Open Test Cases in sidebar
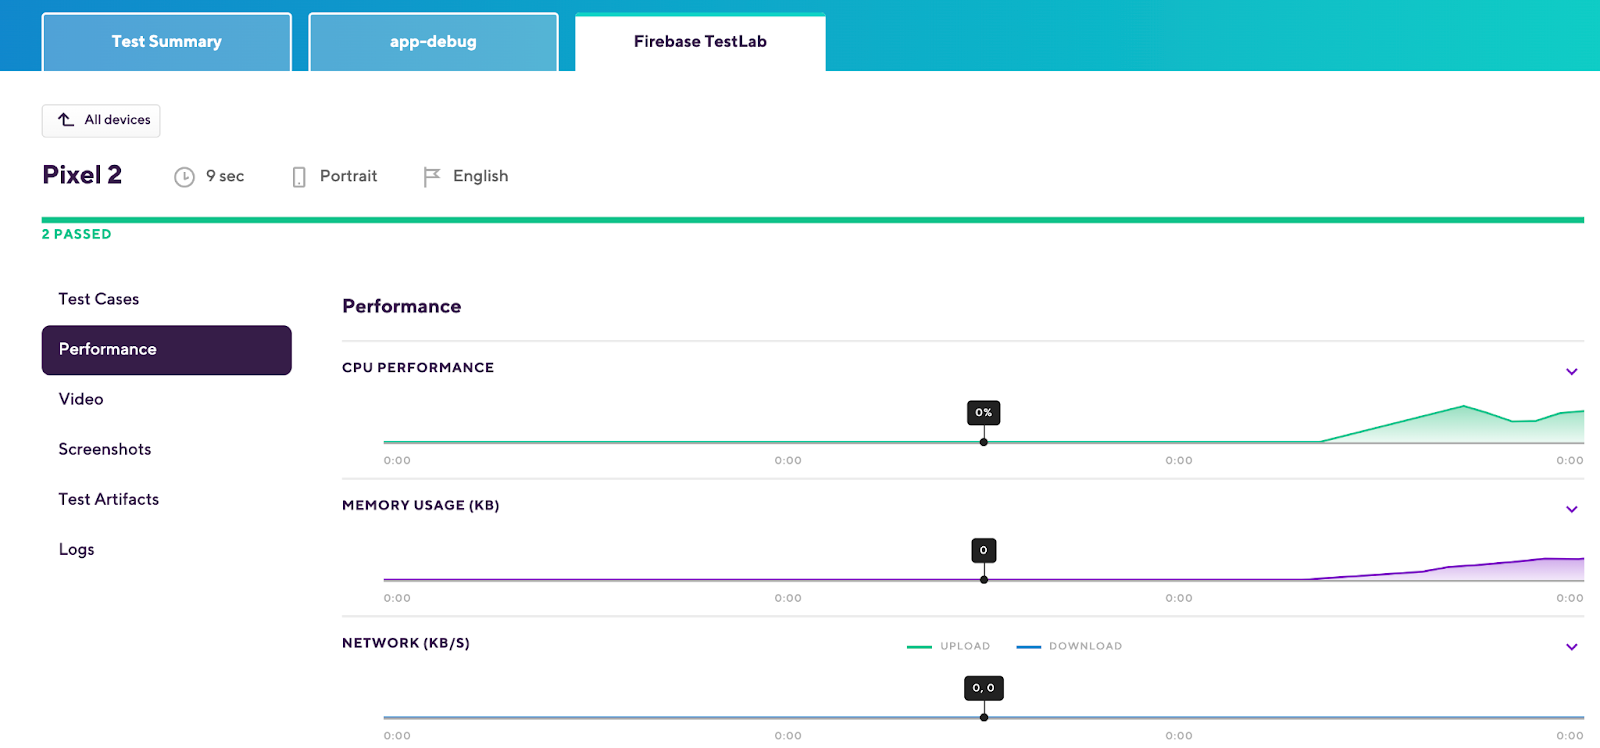This screenshot has height=748, width=1600. pos(166,299)
